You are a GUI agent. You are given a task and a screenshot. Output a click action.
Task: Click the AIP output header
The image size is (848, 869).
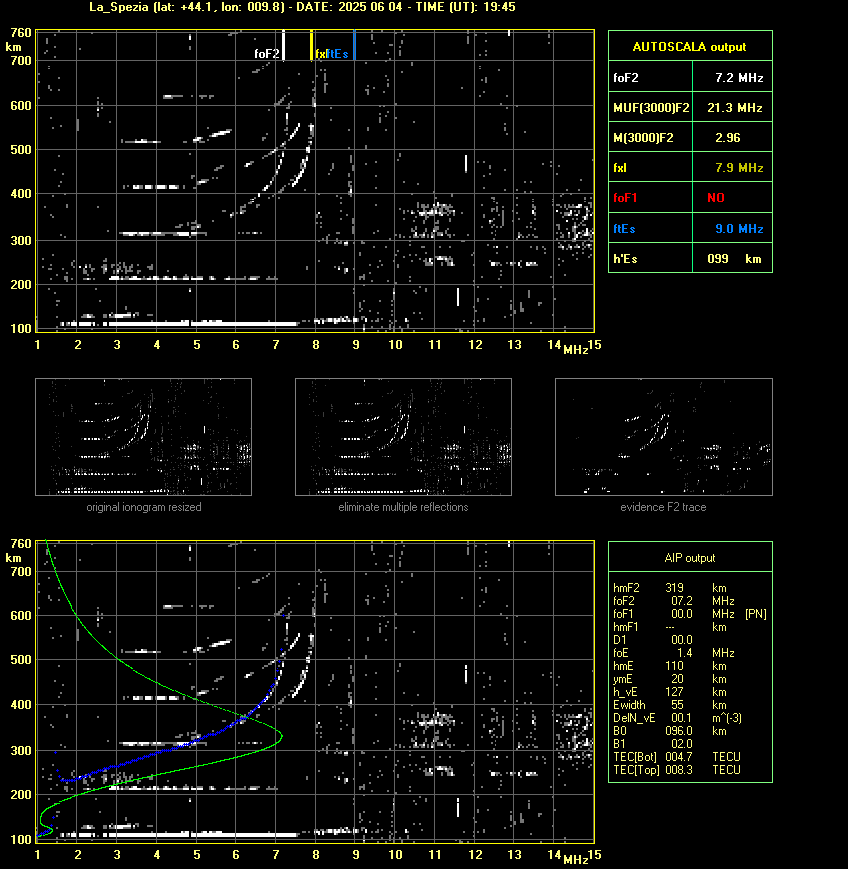[x=690, y=558]
